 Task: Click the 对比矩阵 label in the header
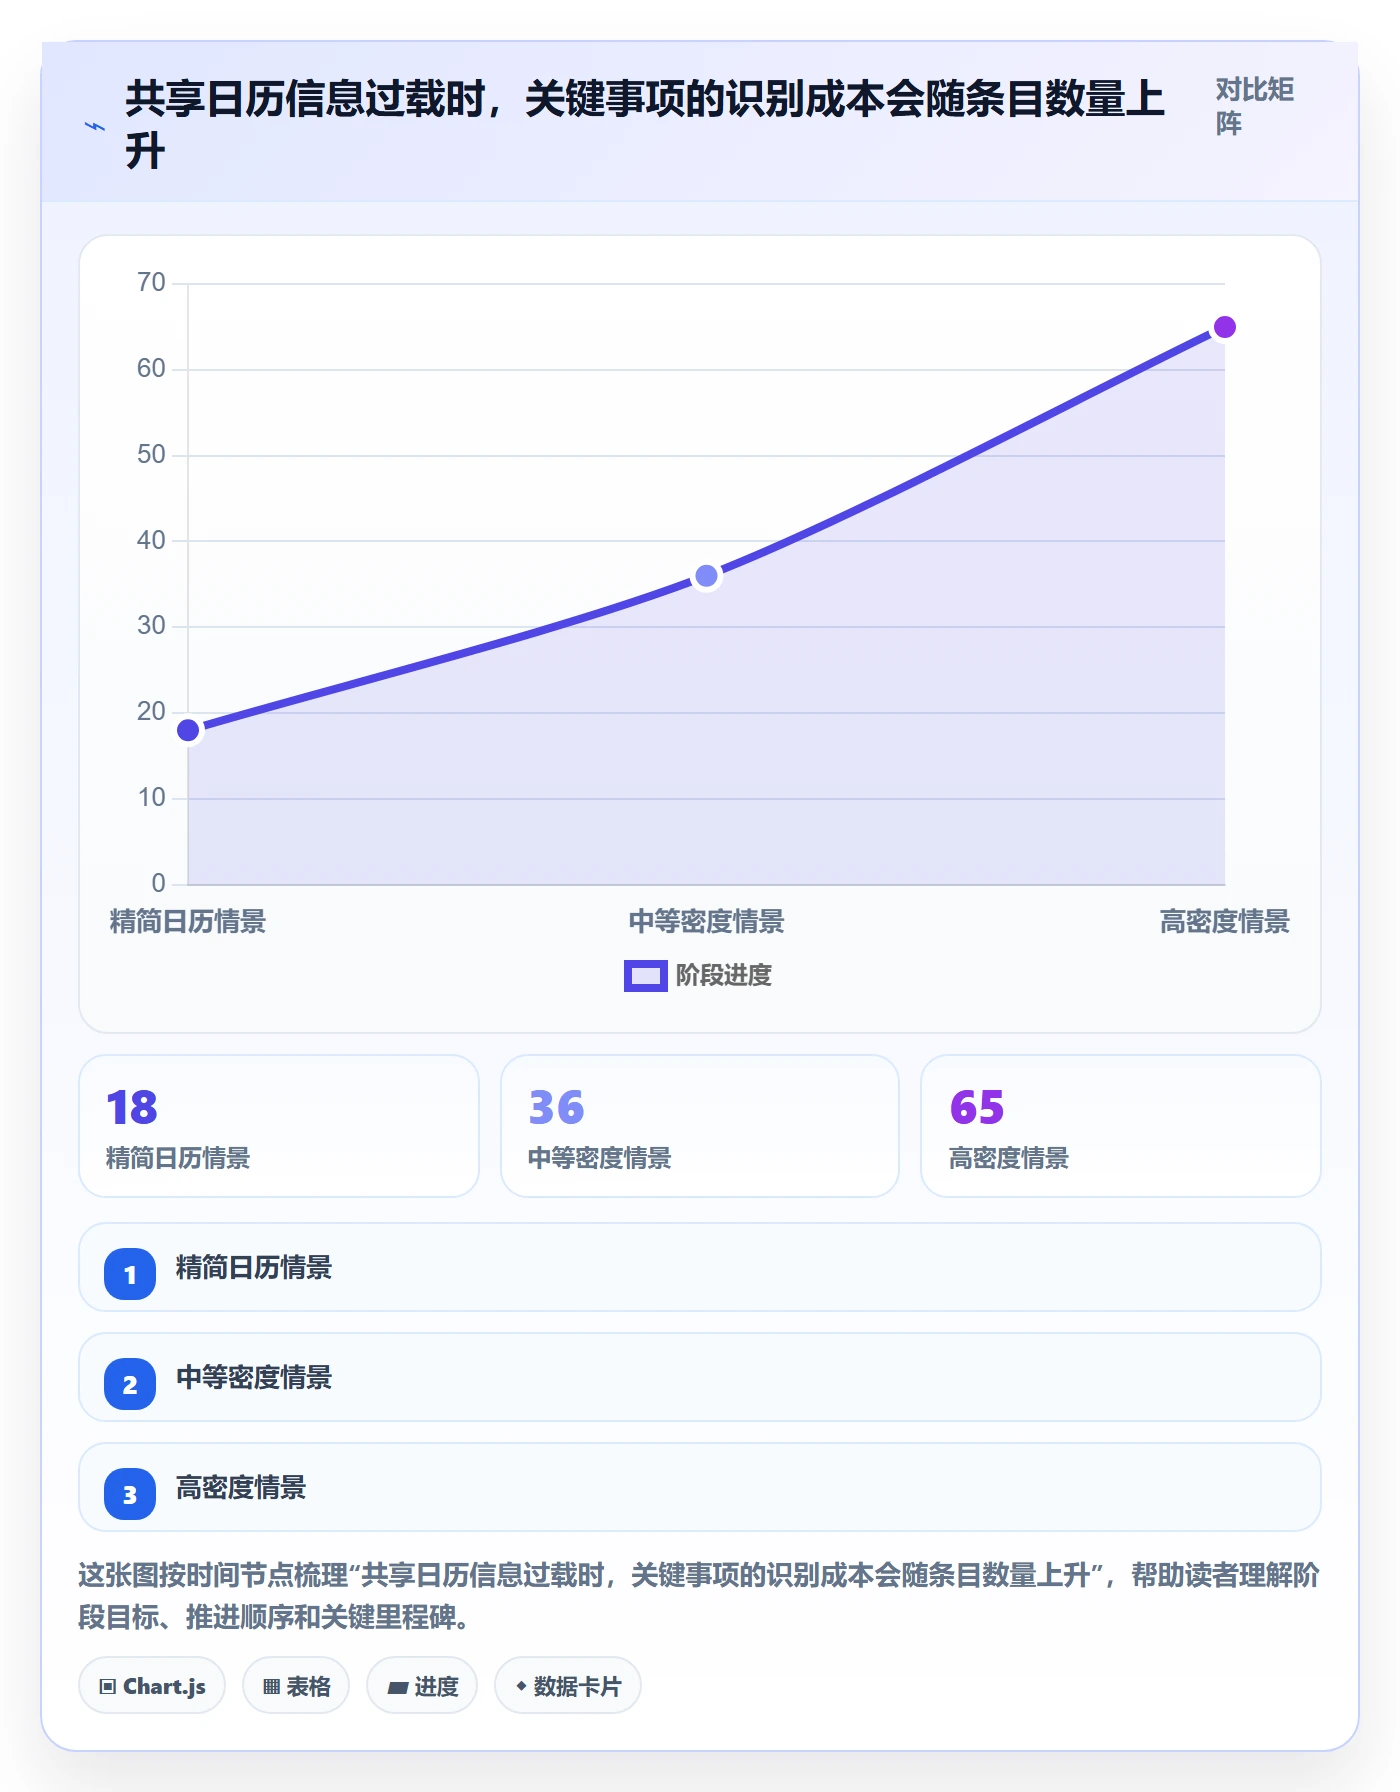click(1254, 106)
